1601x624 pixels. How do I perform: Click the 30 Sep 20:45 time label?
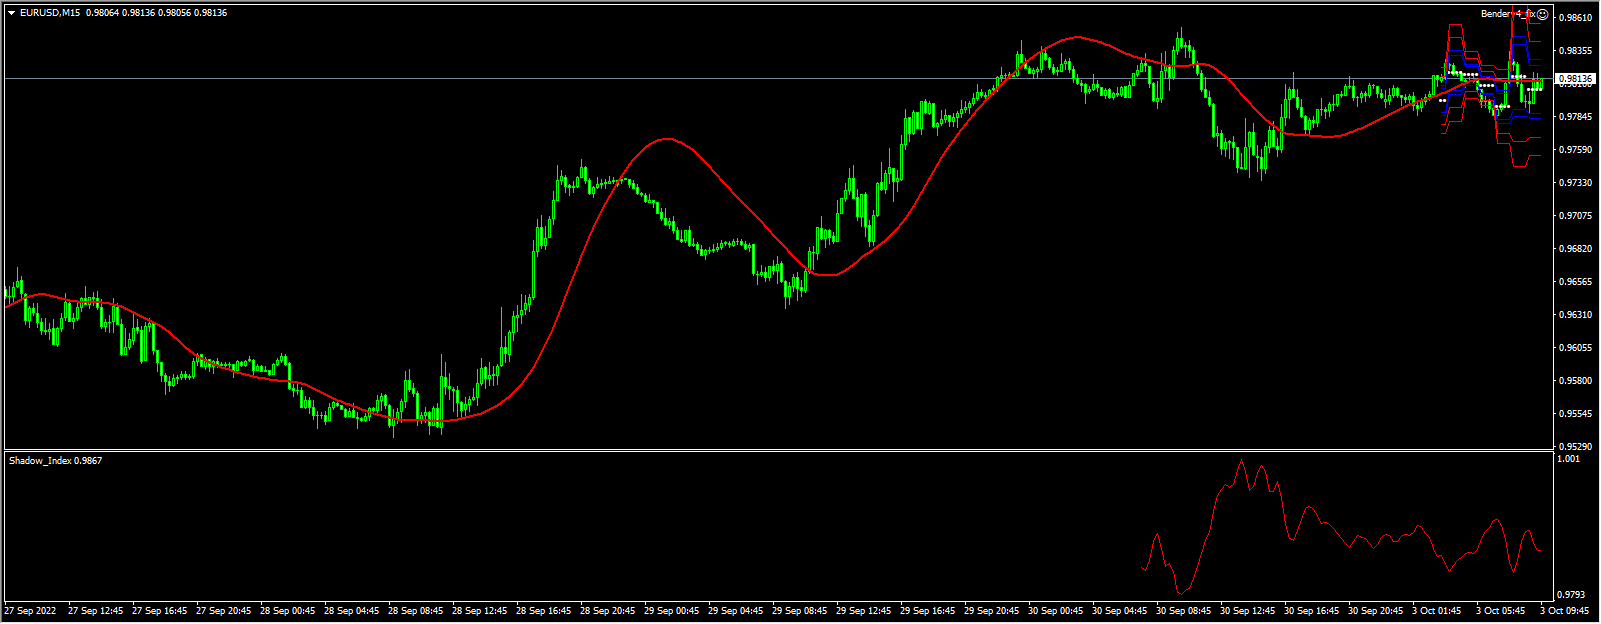[1376, 610]
